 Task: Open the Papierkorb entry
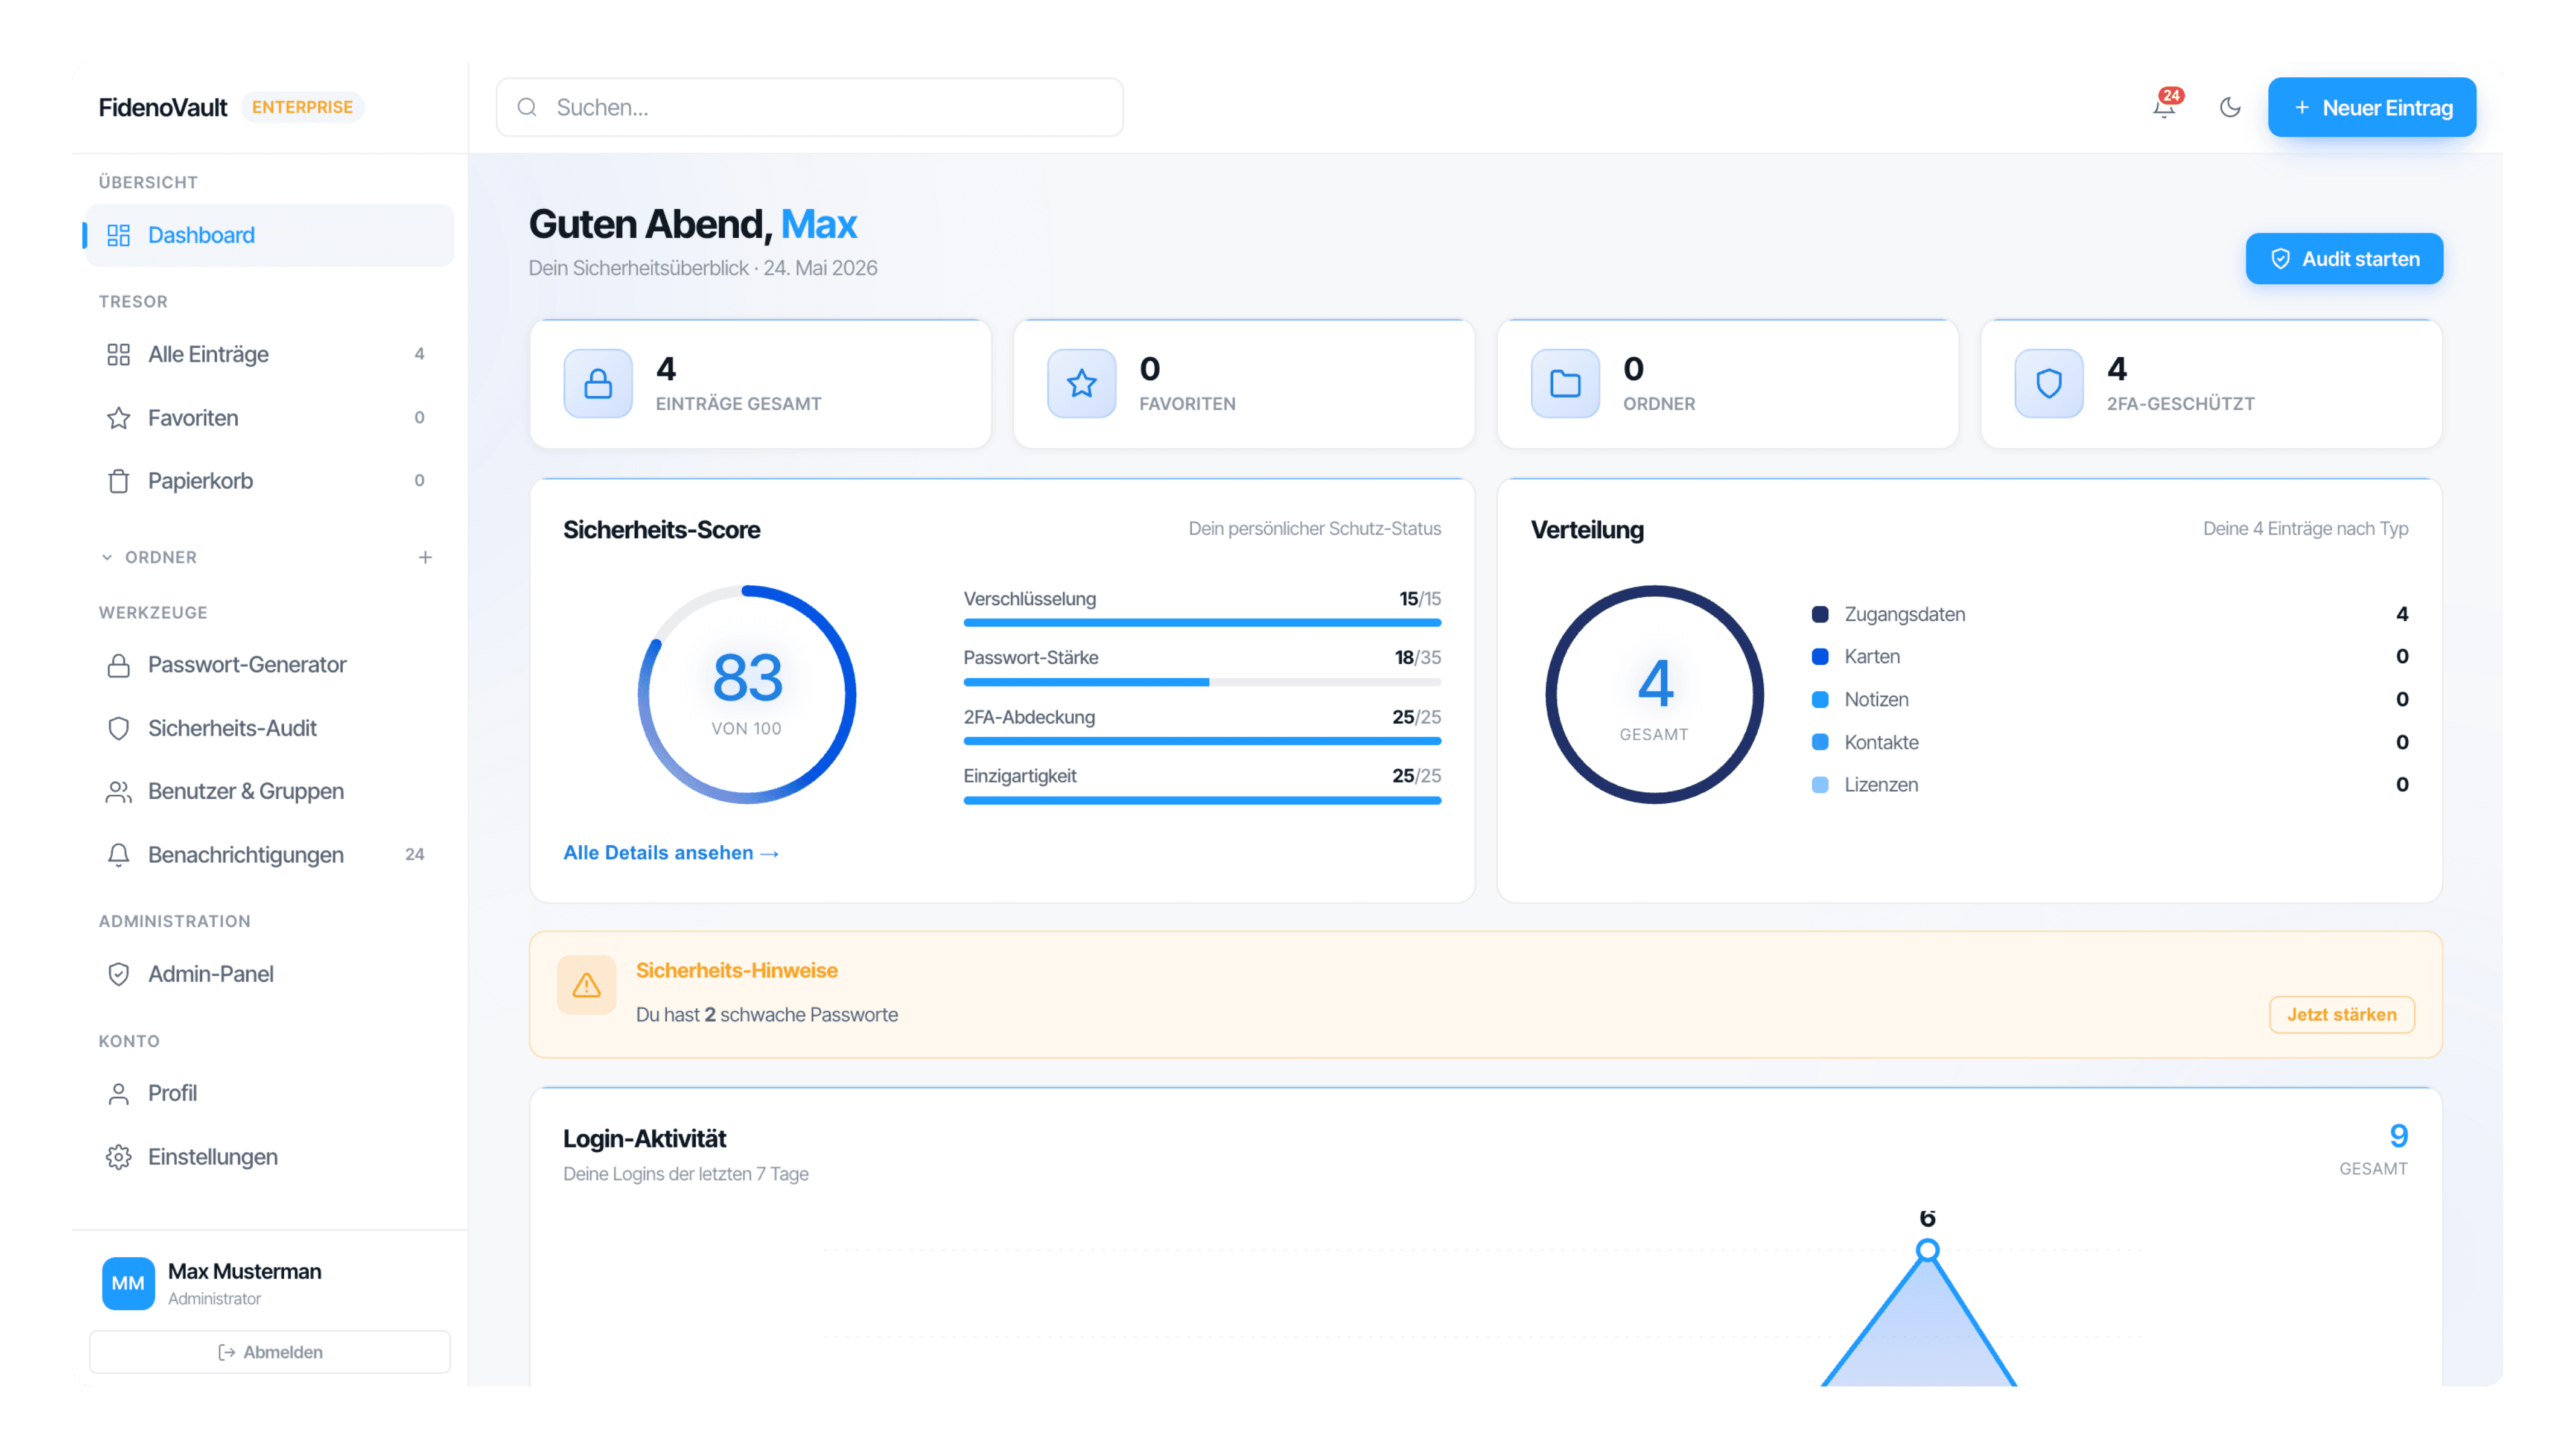click(269, 481)
